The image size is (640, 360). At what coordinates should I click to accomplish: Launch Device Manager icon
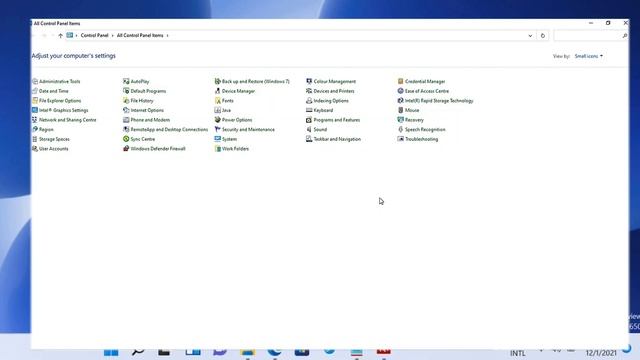point(218,91)
